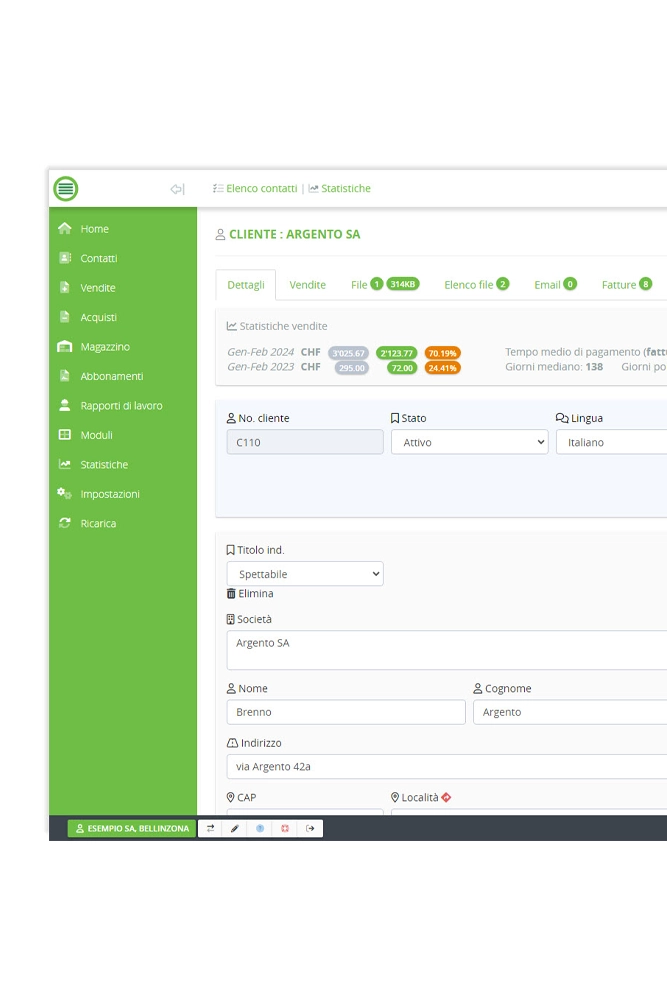Click the pencil edit icon in bottom bar
Viewport: 667px width, 1000px height.
click(x=235, y=828)
